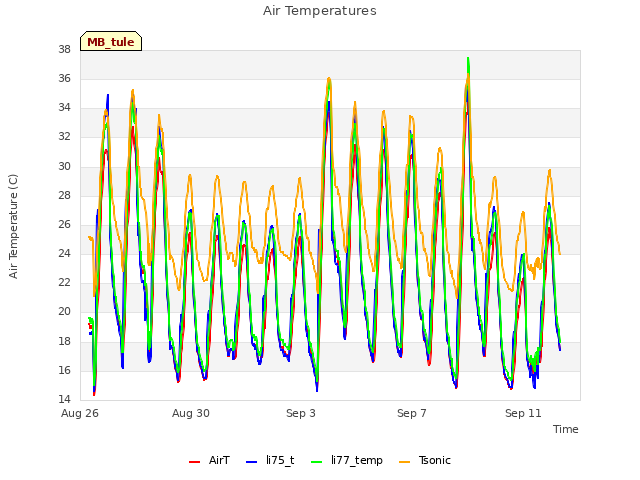Click the 20 y-axis tick label
The width and height of the screenshot is (640, 480).
point(64,312)
